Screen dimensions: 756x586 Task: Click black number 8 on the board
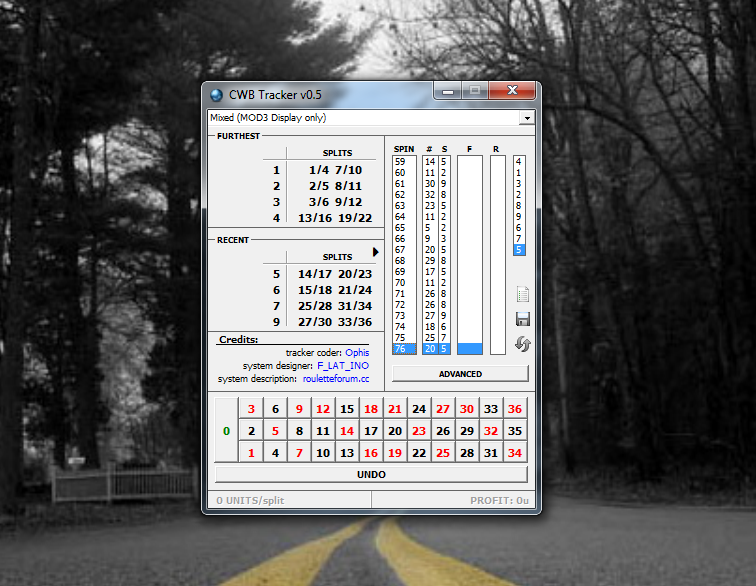tap(299, 431)
